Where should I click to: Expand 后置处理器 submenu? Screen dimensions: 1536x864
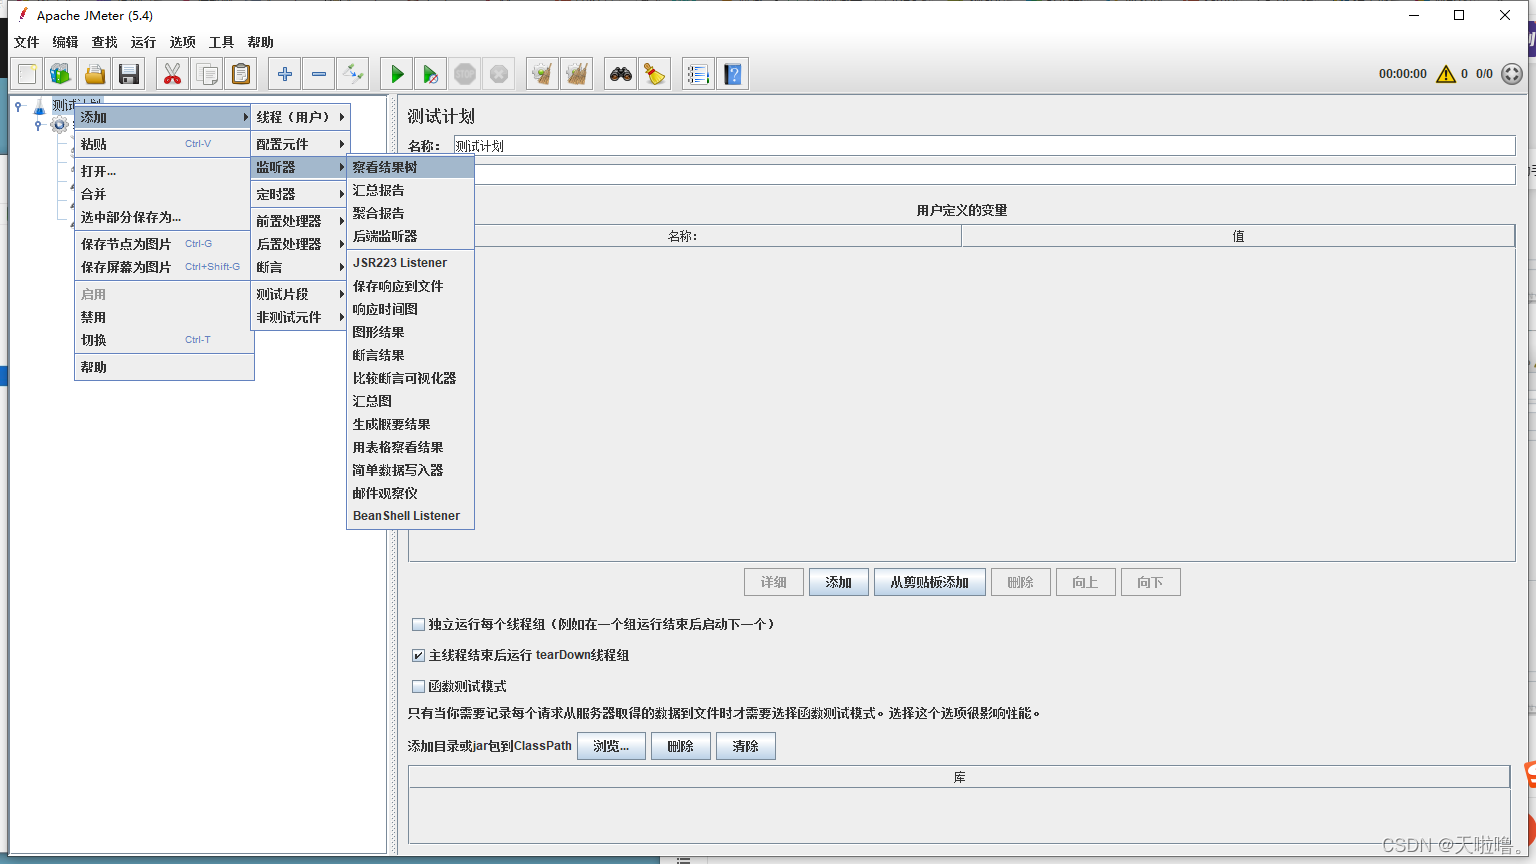300,244
